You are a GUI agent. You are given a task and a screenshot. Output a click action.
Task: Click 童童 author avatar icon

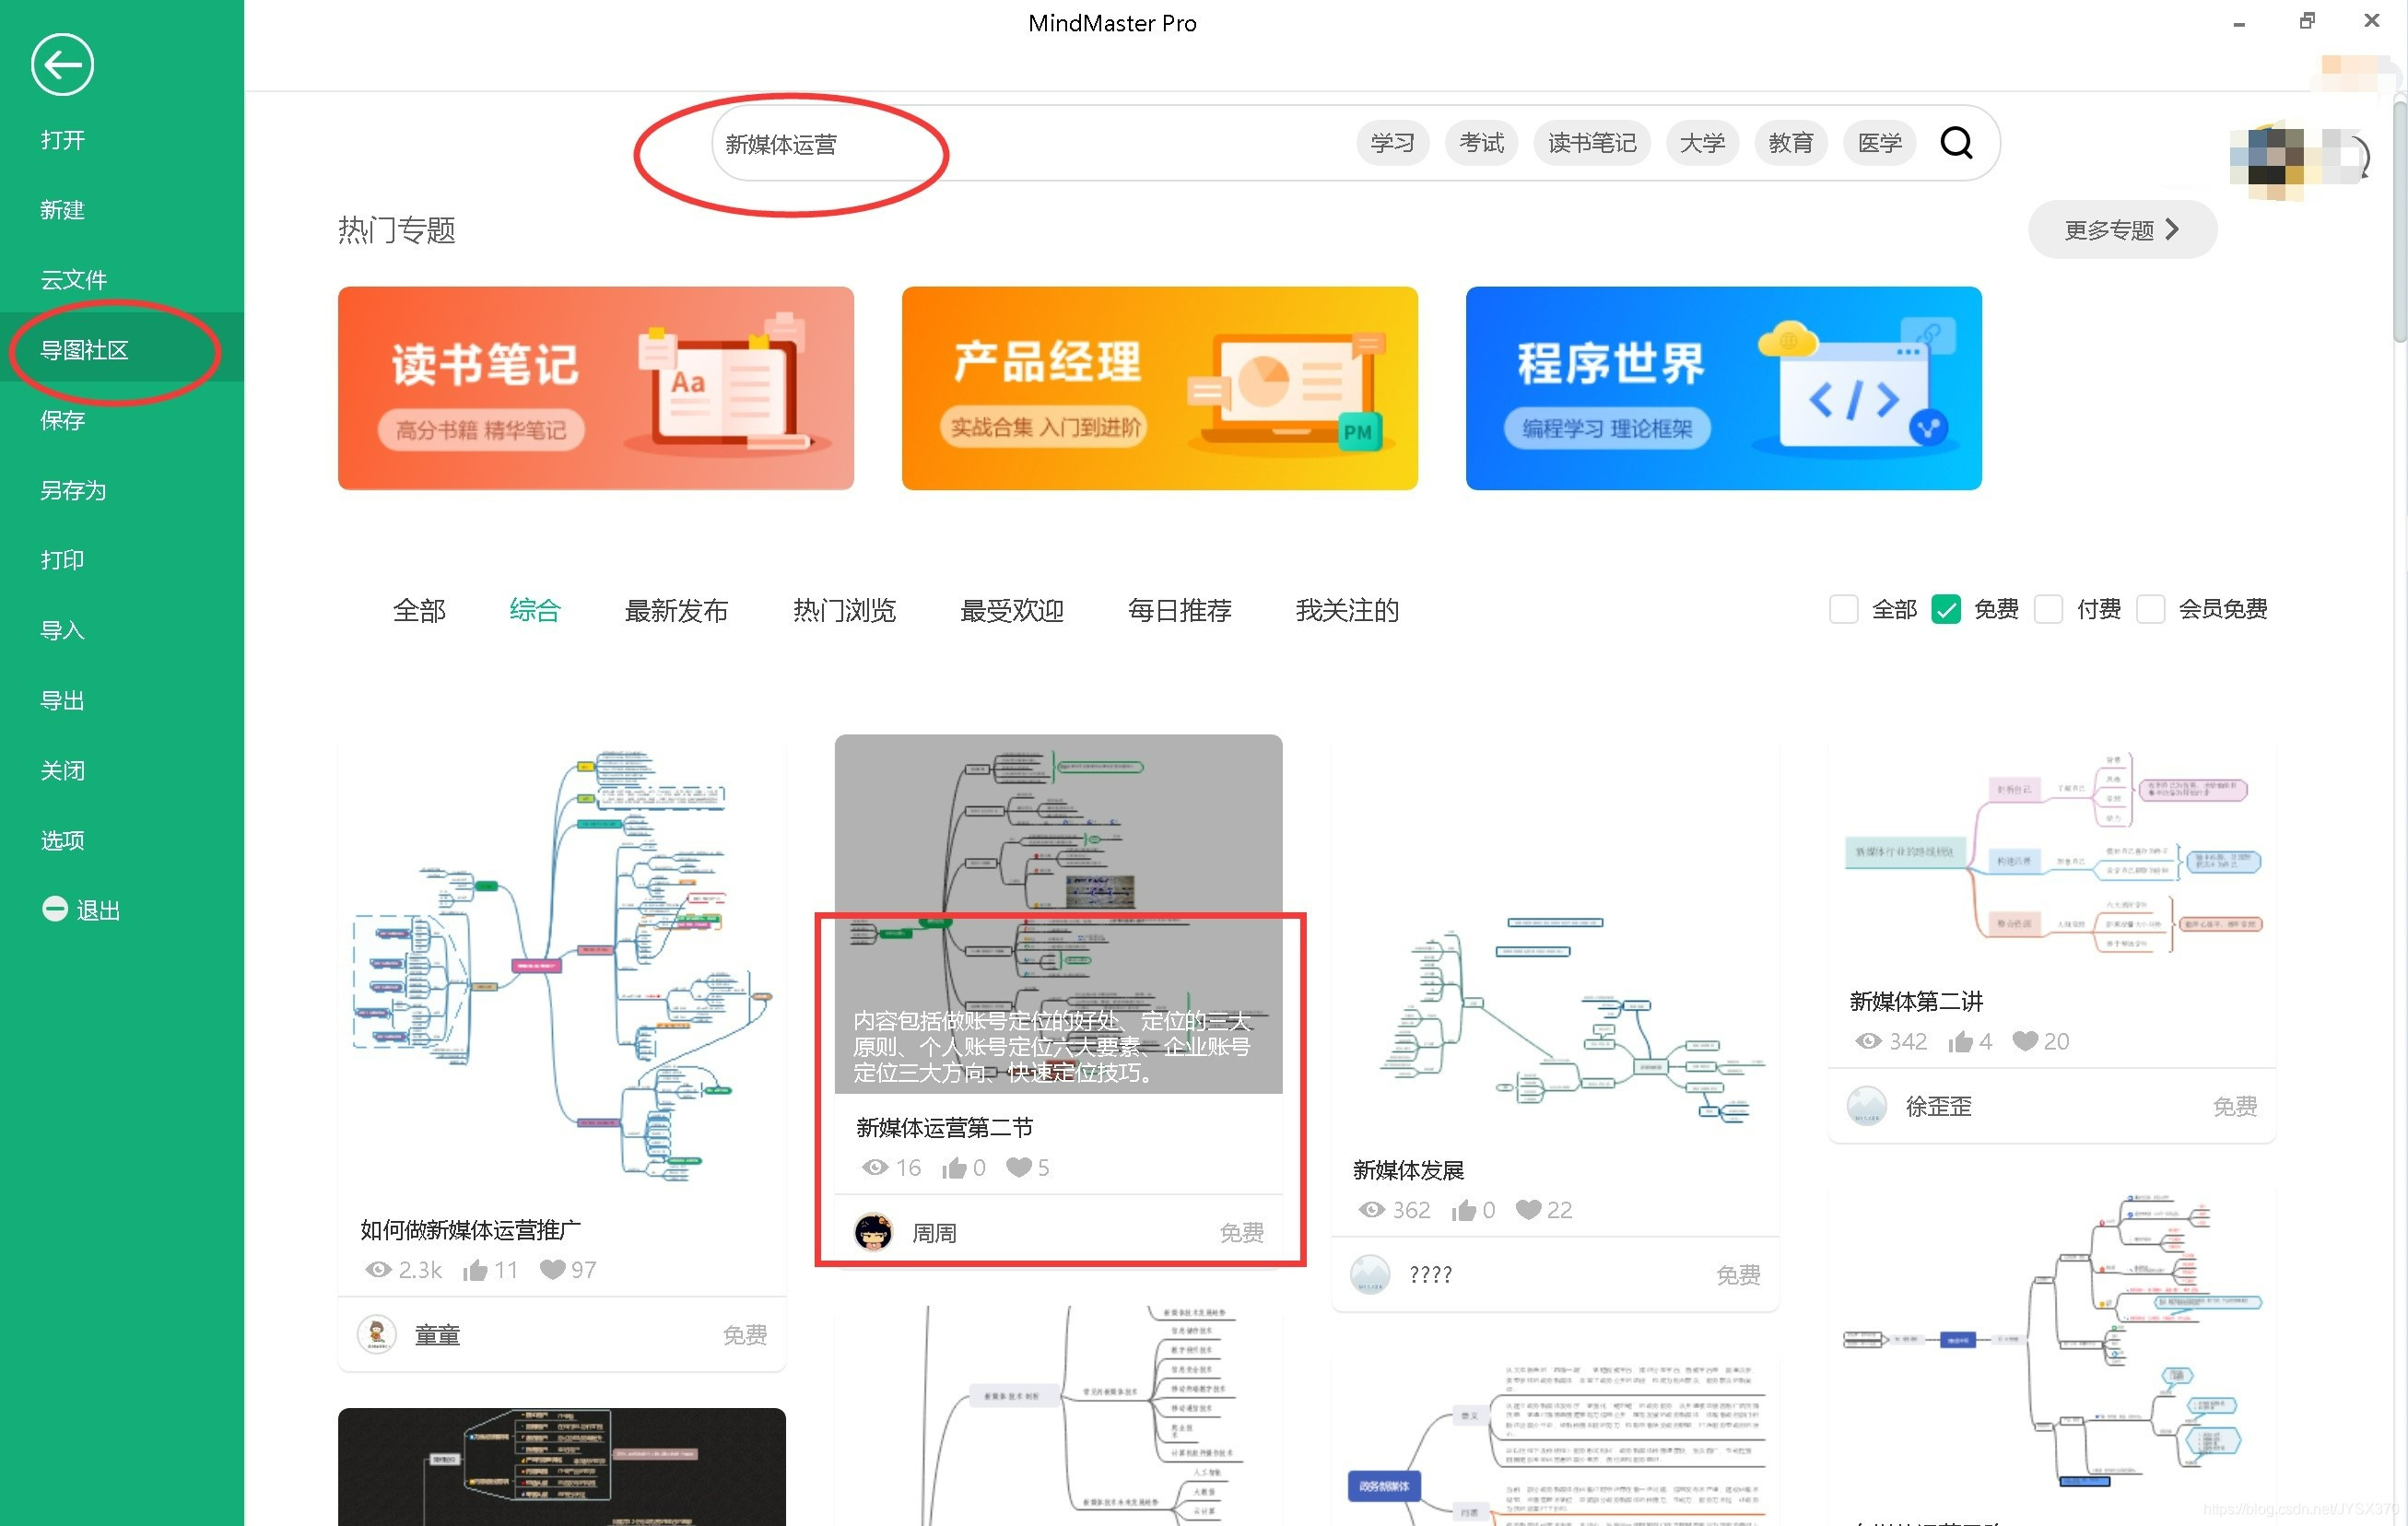377,1334
